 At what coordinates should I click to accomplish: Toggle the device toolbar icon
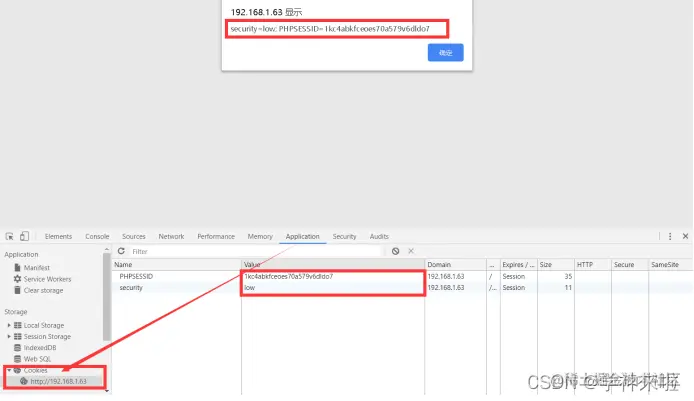tap(24, 236)
